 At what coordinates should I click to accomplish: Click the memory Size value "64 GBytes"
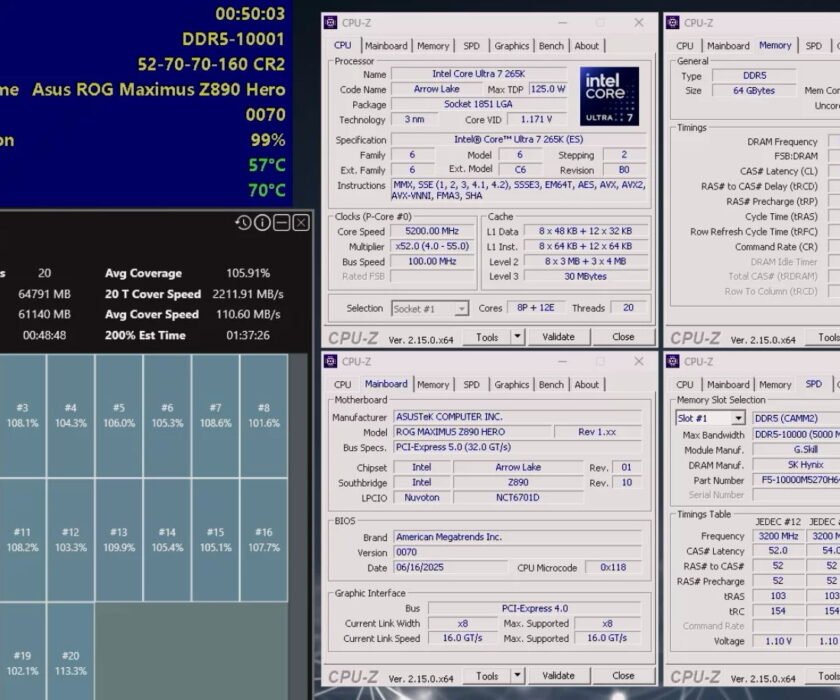coord(754,91)
